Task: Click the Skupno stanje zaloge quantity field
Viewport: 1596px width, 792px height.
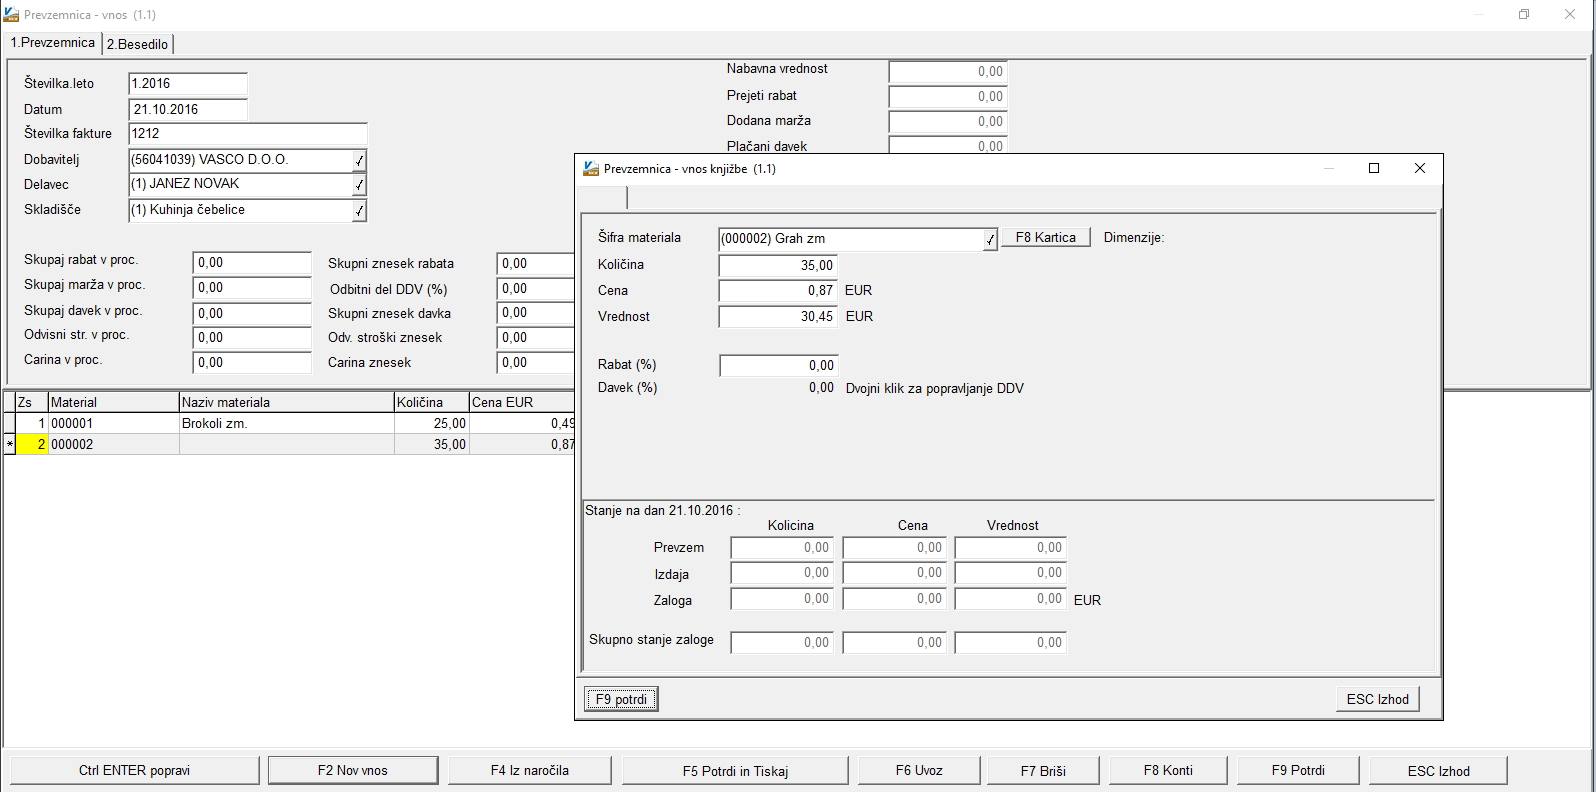Action: coord(782,643)
